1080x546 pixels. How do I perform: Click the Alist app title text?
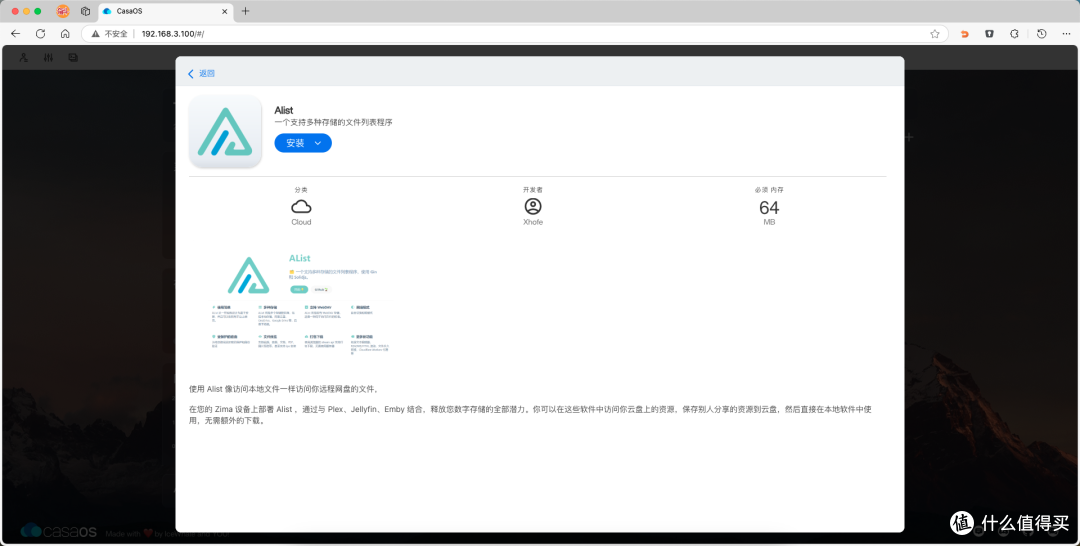tap(284, 110)
